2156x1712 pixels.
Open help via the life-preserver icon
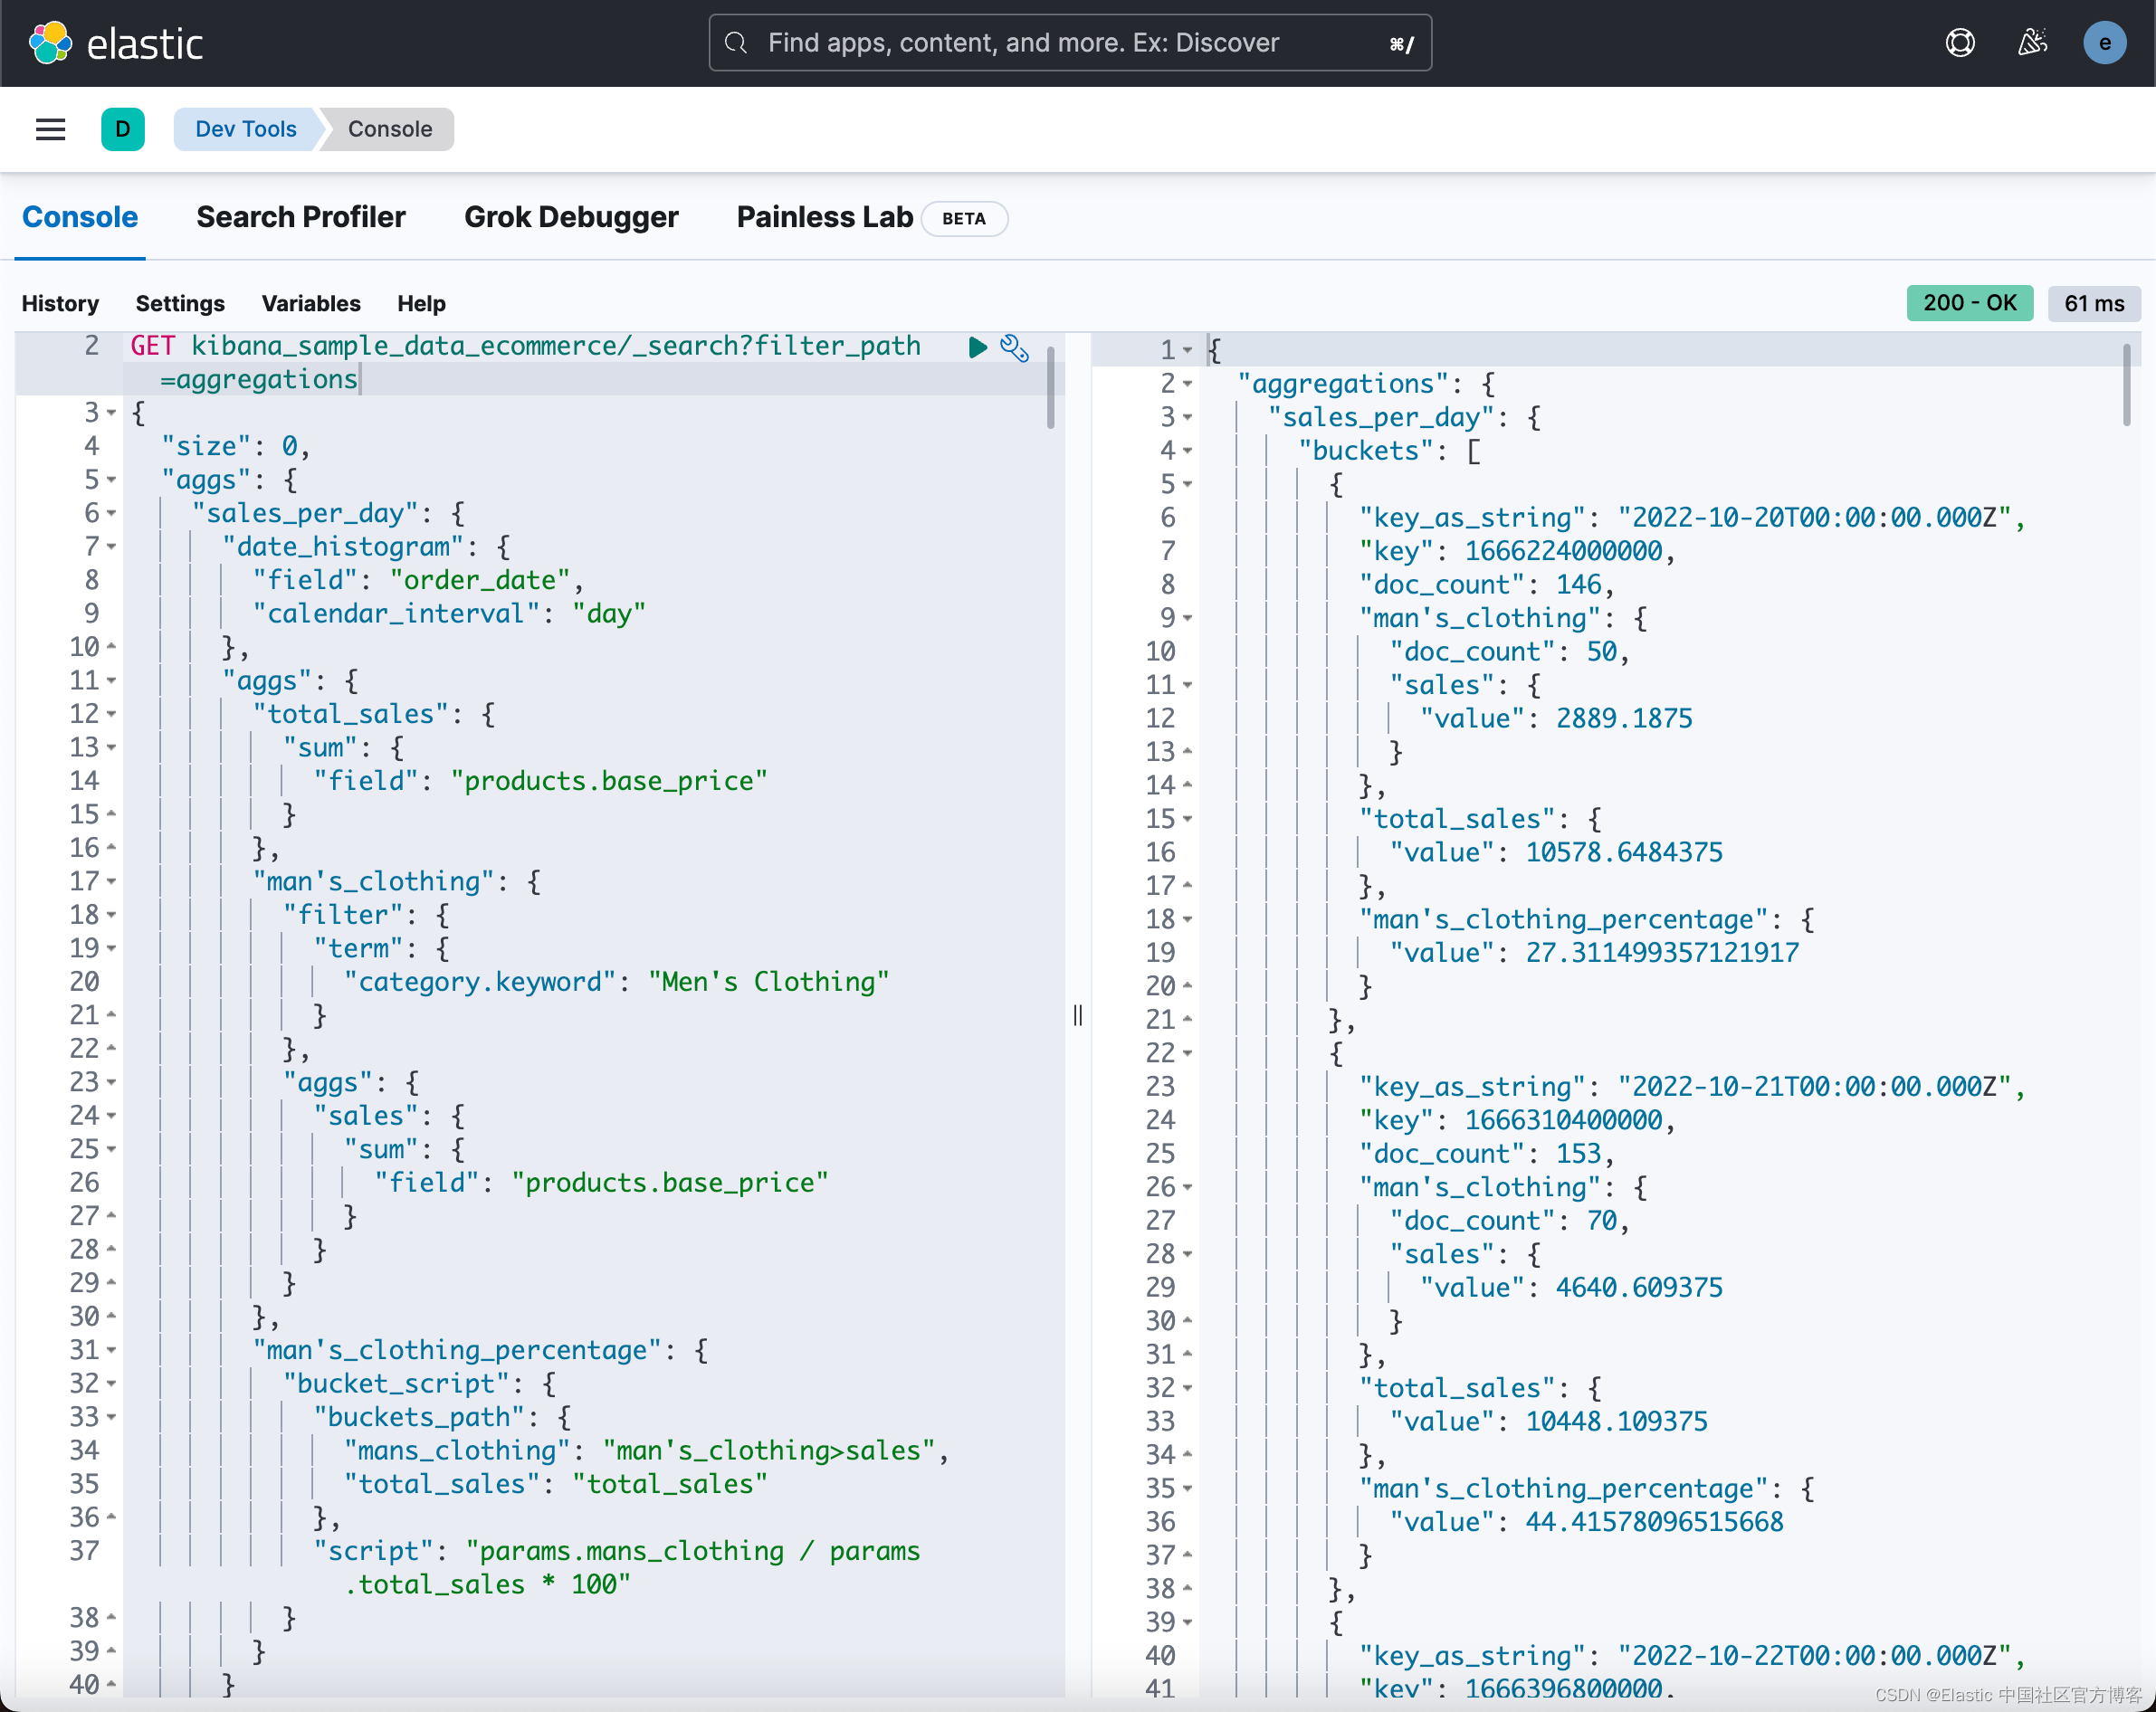point(1960,42)
